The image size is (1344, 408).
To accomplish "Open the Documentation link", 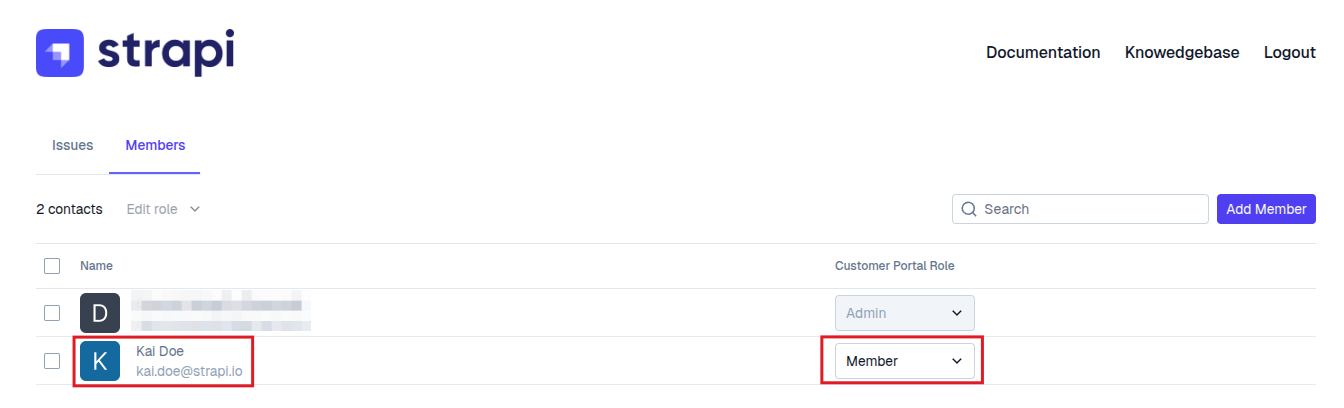I will (x=1043, y=52).
